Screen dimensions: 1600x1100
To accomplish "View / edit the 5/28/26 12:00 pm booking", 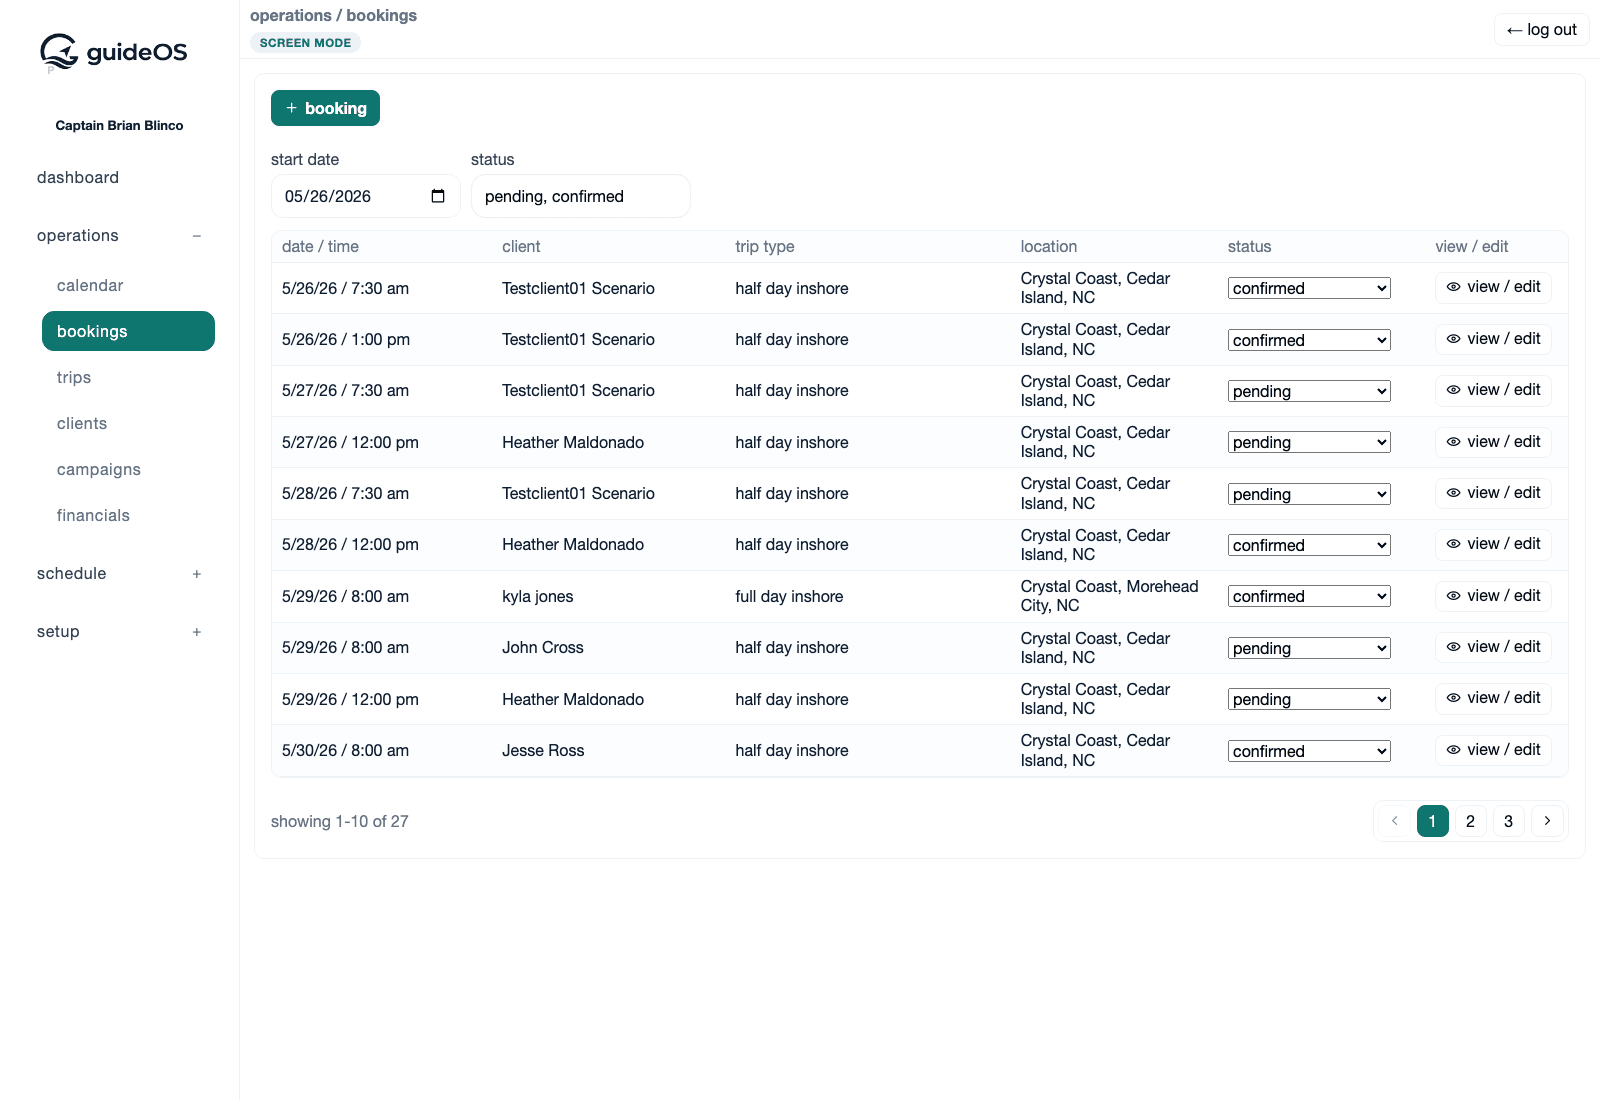I will (1493, 544).
